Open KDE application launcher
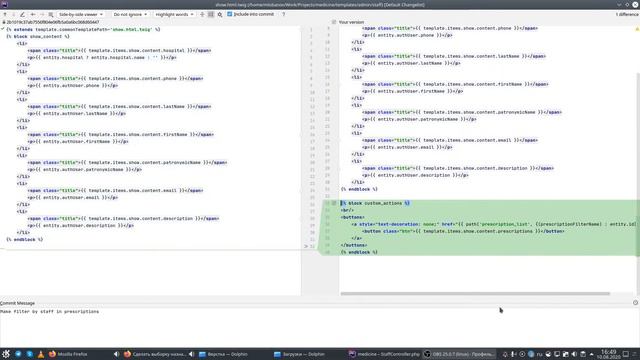640x360 pixels. tap(6, 354)
